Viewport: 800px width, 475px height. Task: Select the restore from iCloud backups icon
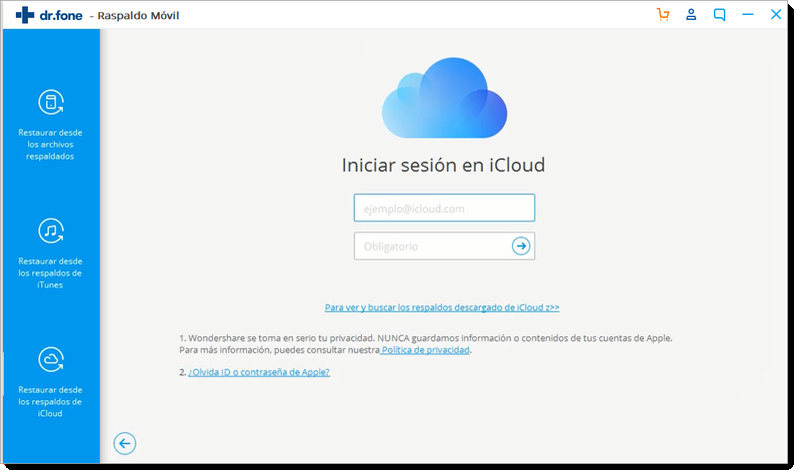(x=51, y=360)
